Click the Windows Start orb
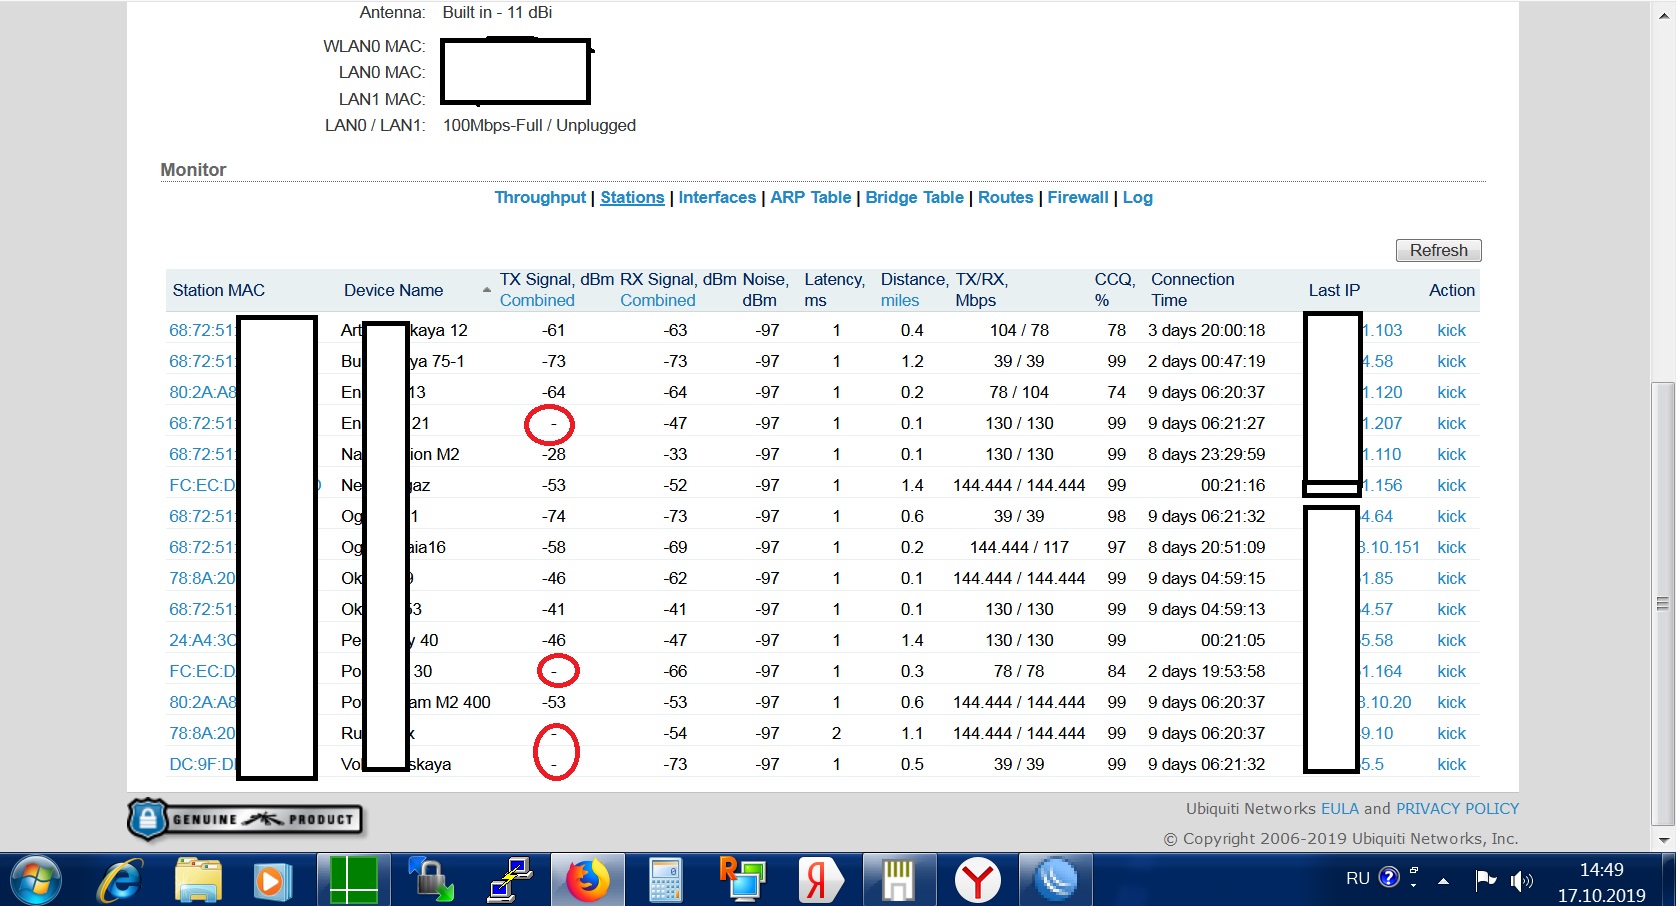Viewport: 1676px width, 906px height. click(x=37, y=881)
